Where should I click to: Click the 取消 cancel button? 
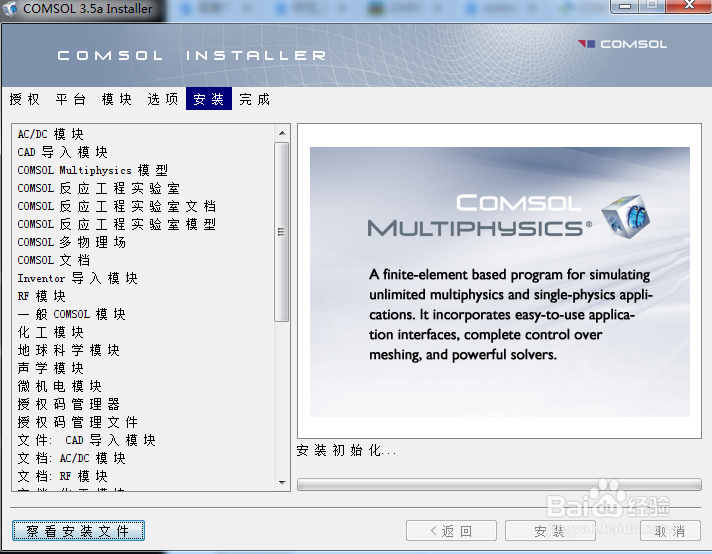pos(670,531)
